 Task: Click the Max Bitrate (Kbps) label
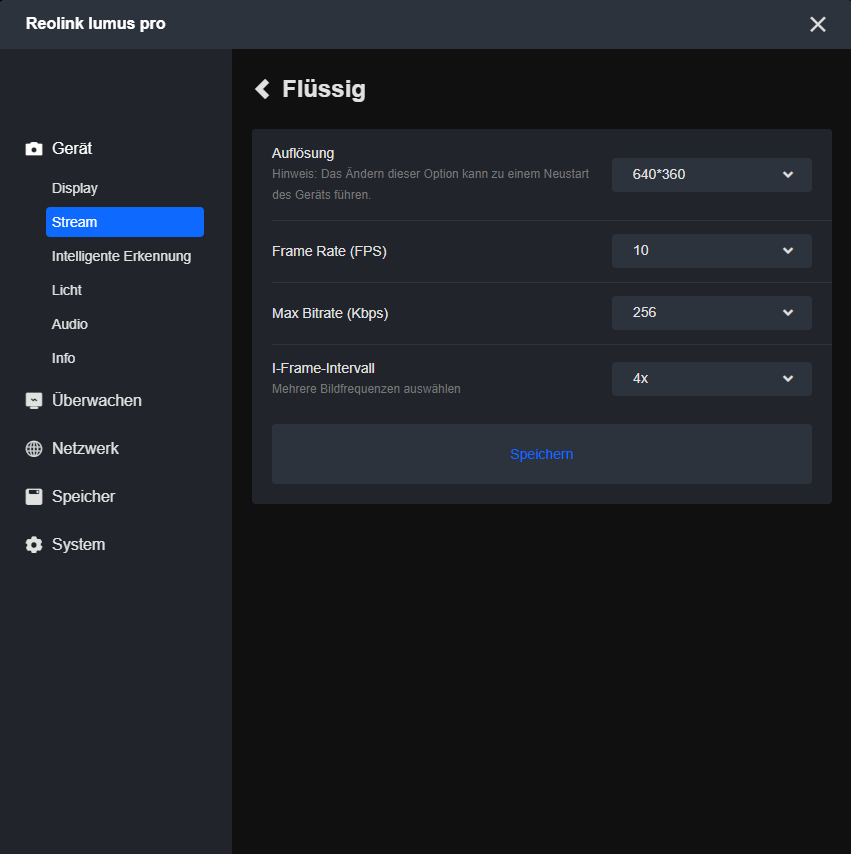tap(330, 313)
